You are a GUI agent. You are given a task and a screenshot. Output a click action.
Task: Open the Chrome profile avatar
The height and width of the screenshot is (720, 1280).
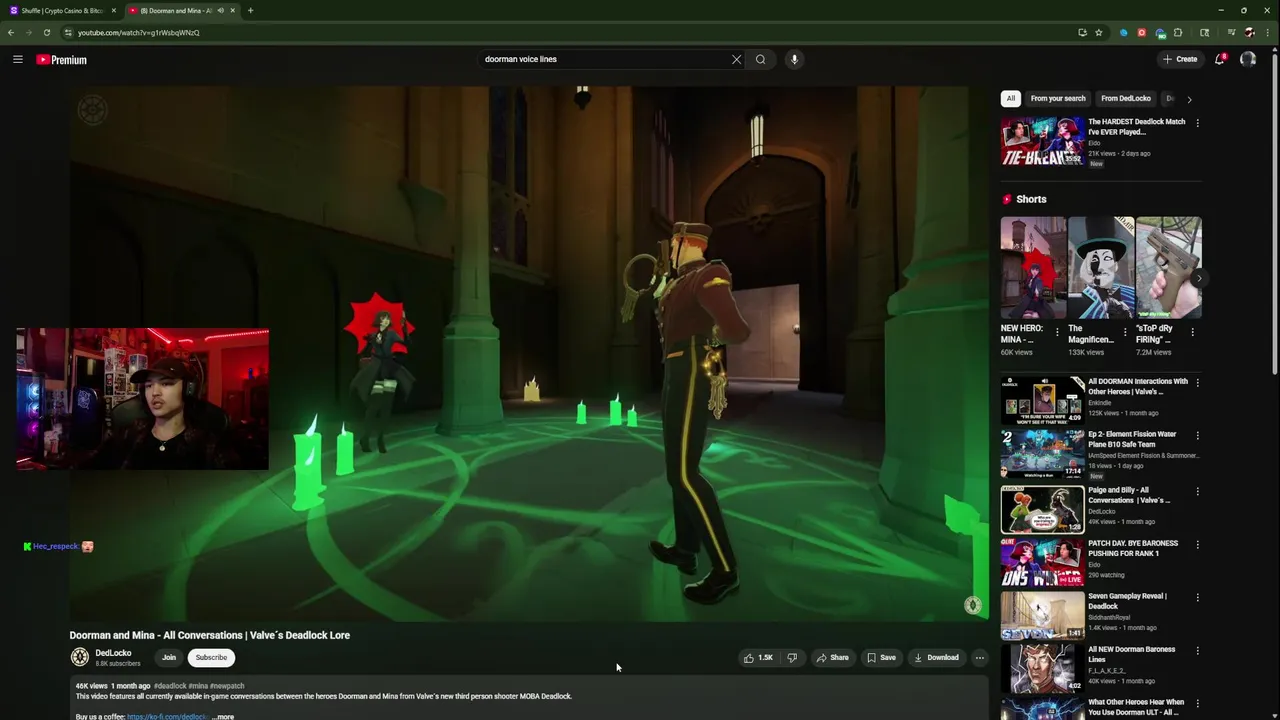pos(1249,32)
